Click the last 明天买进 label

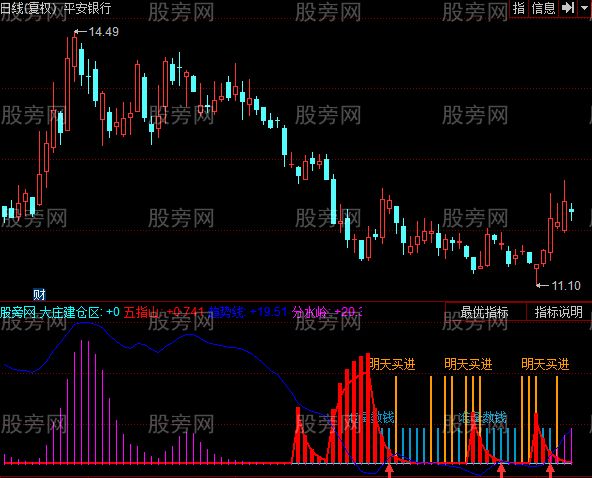(545, 364)
